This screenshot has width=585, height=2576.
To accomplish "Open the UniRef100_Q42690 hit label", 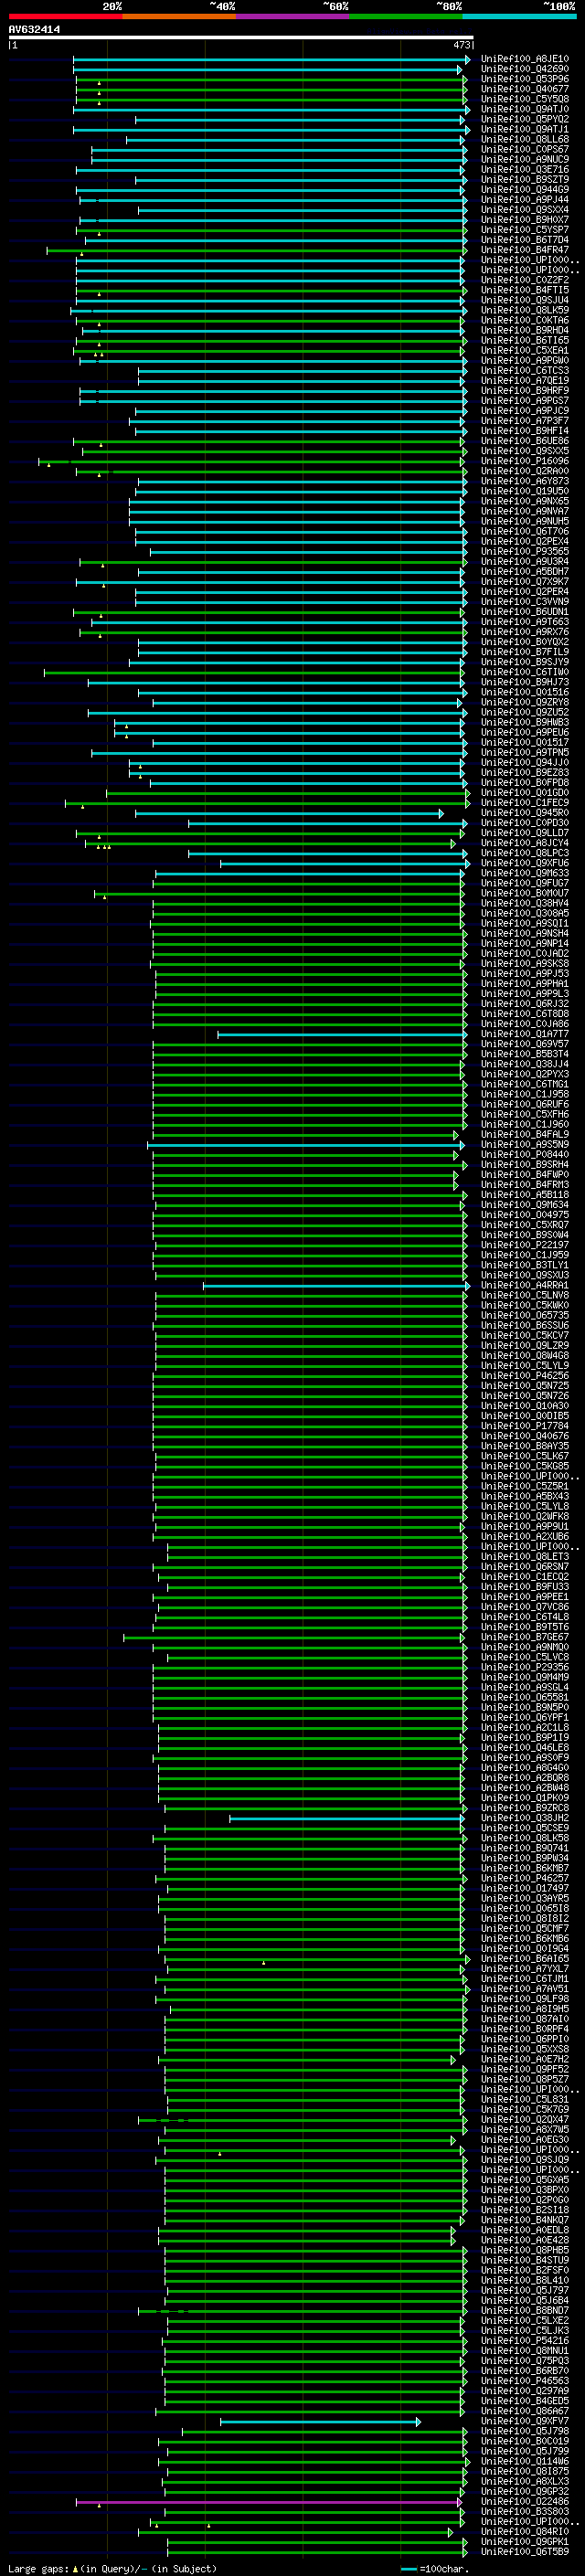I will (x=525, y=69).
